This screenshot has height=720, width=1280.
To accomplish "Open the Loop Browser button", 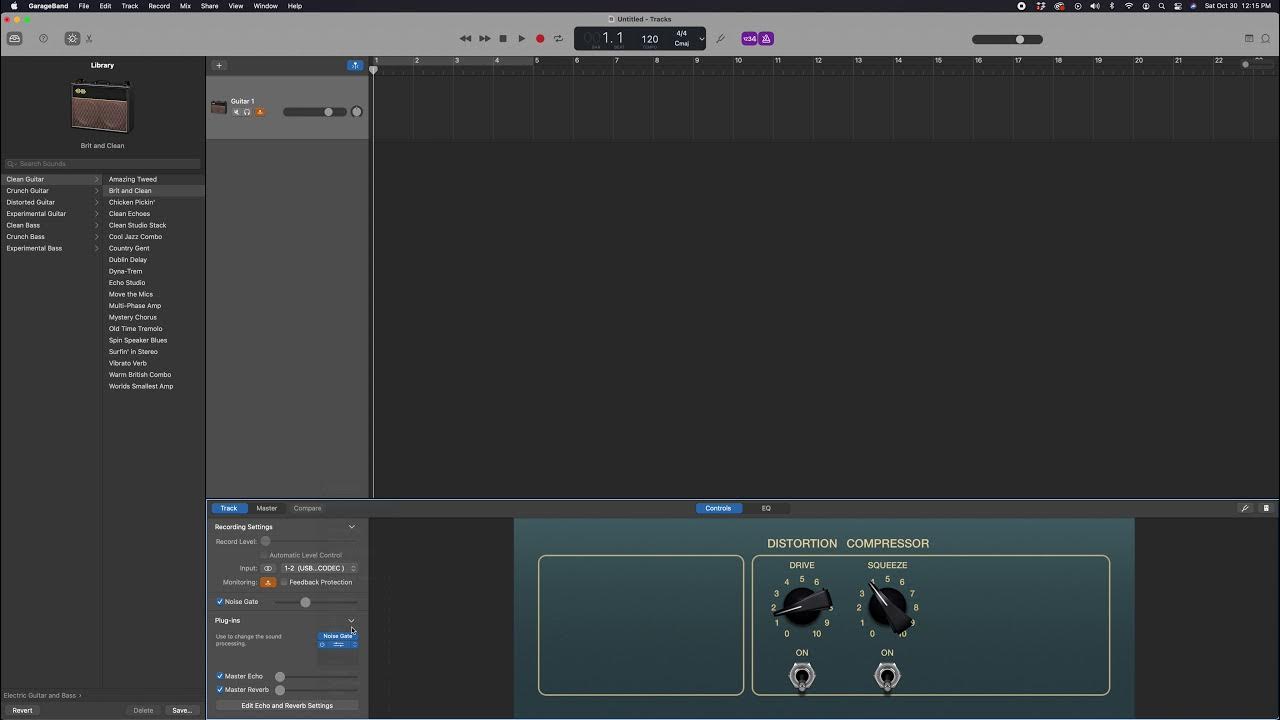I will pos(1265,39).
